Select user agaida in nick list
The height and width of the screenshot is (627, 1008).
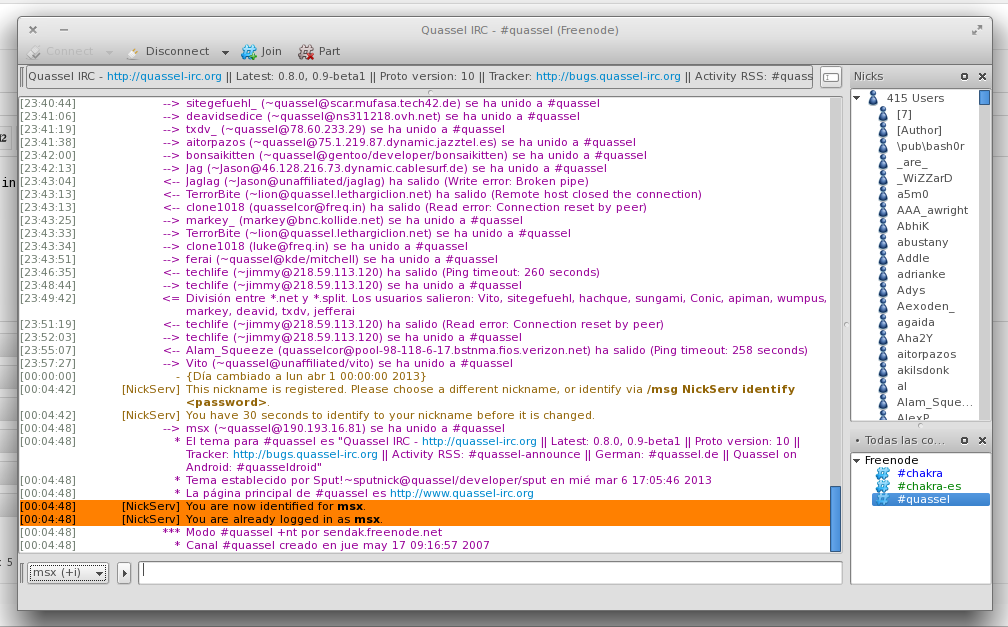pos(915,323)
